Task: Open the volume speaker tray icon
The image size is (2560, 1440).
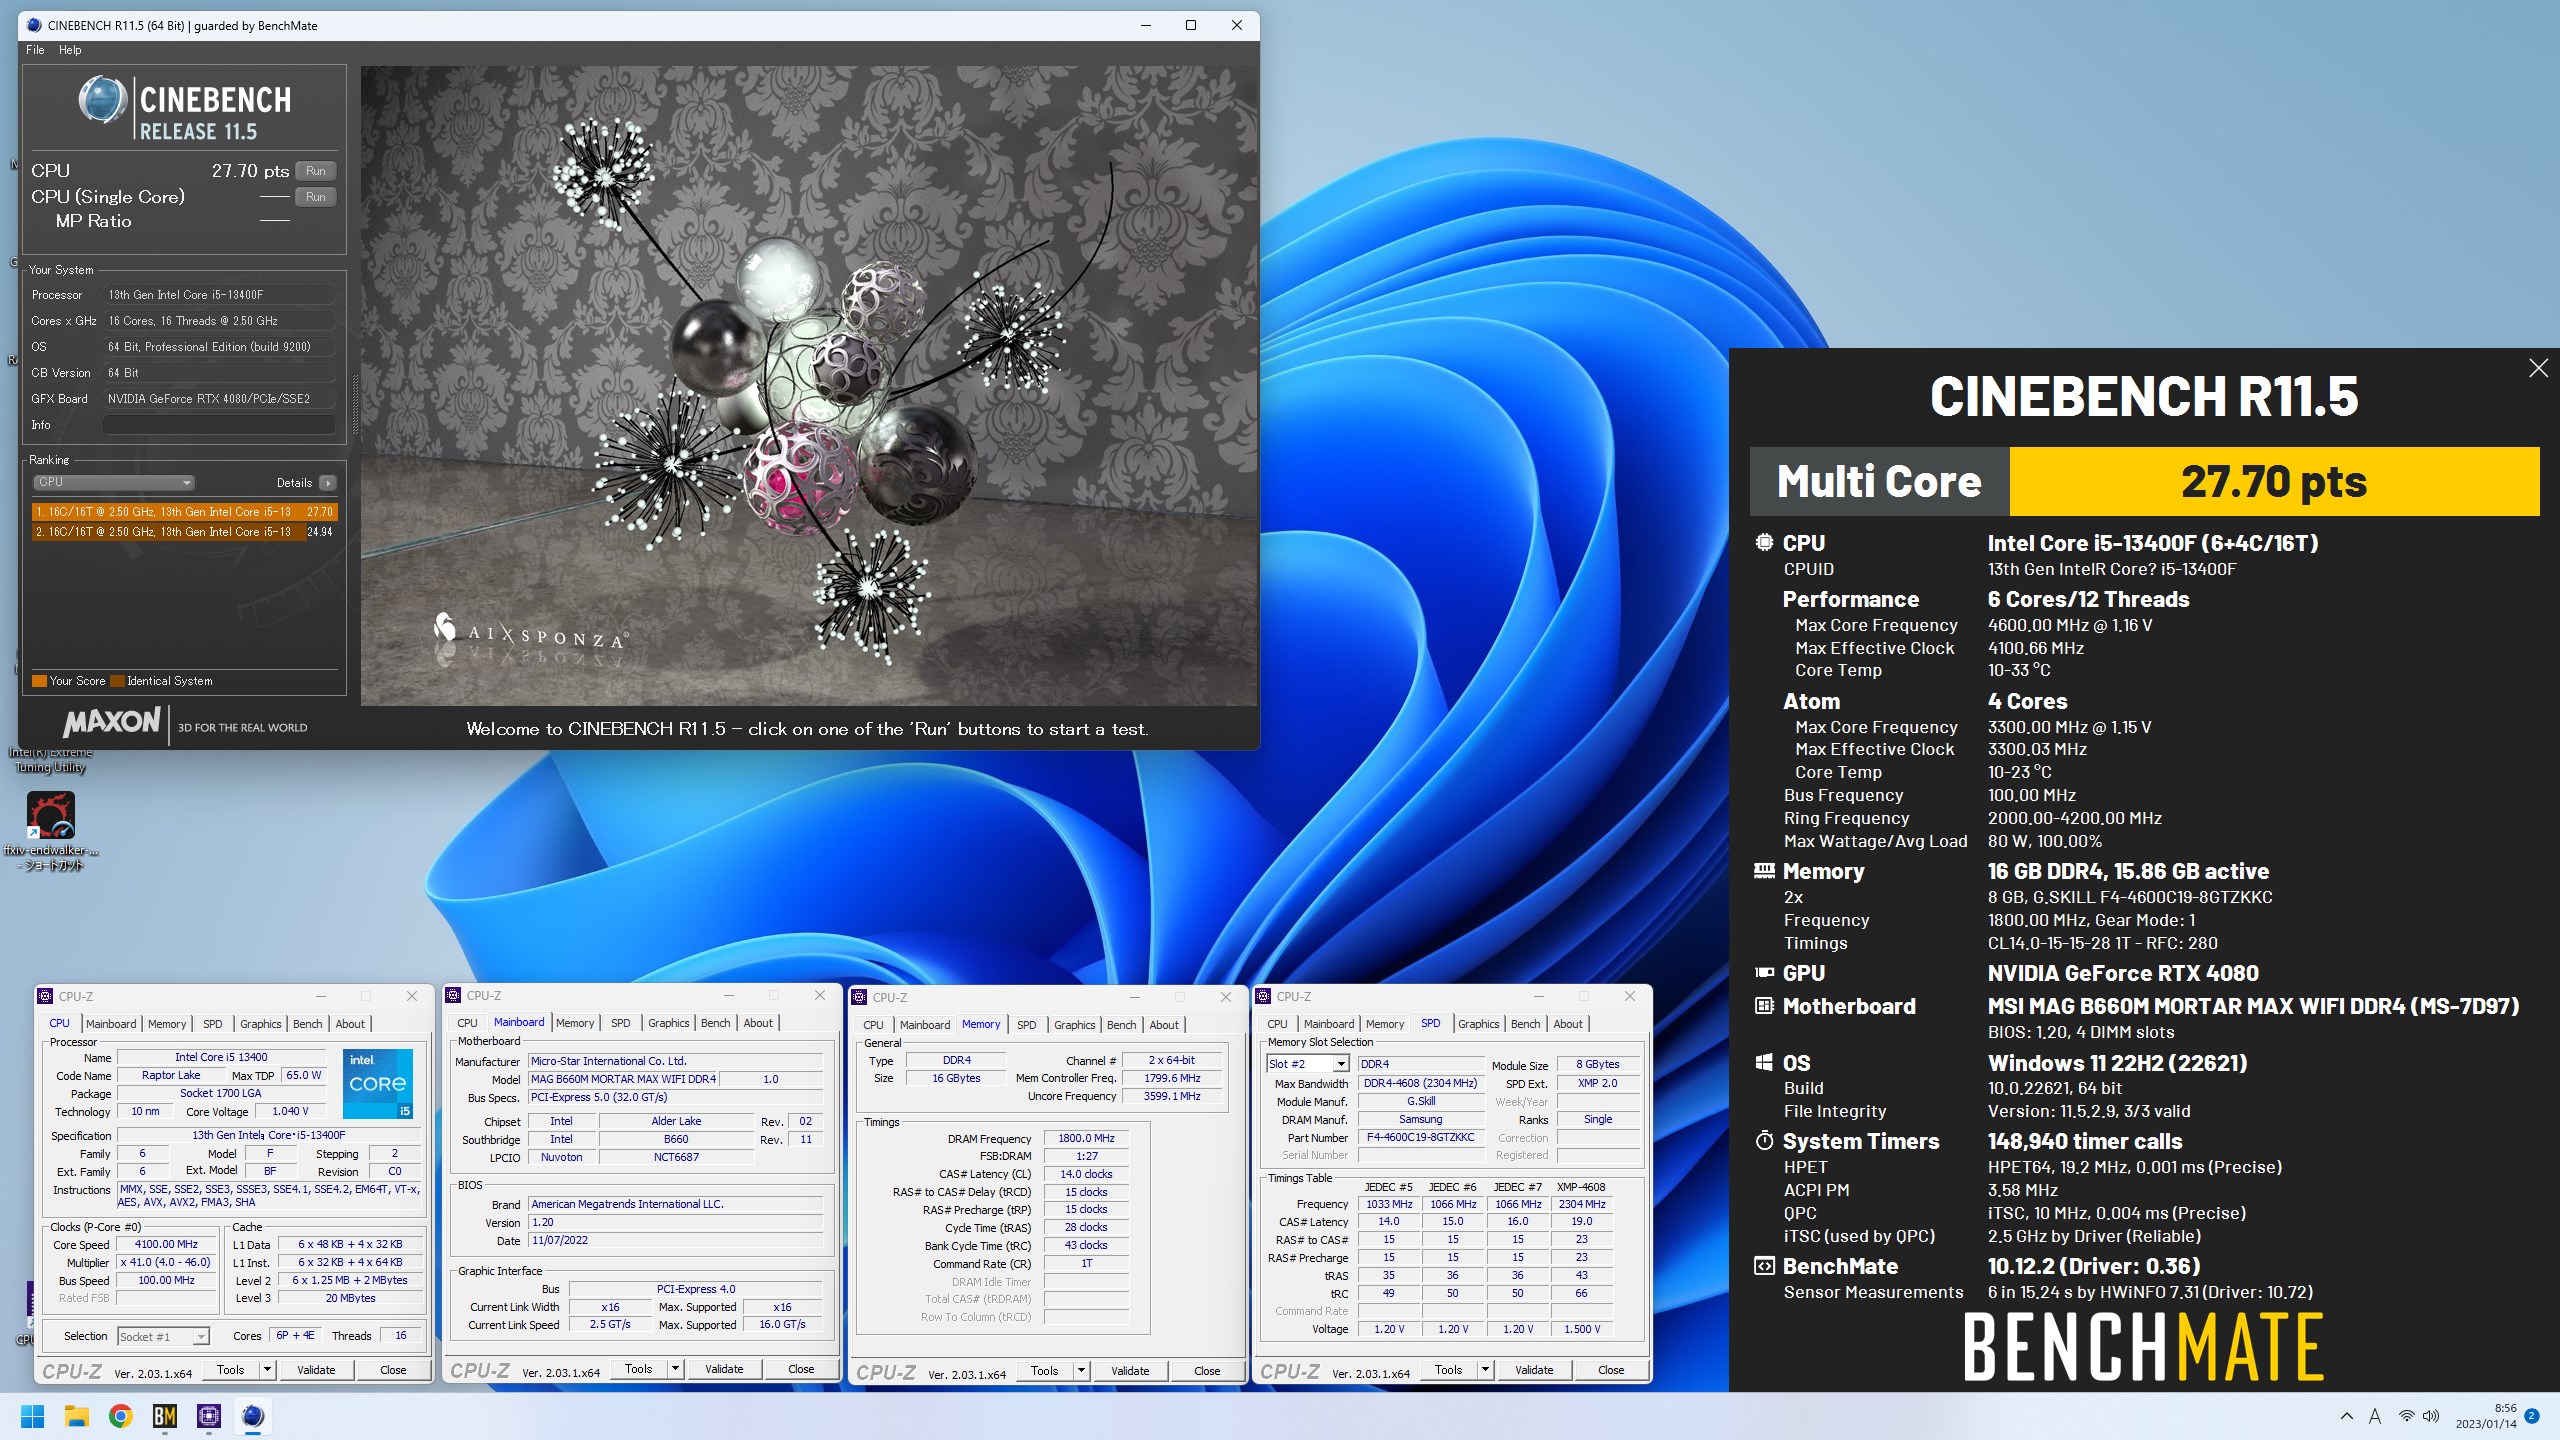Action: pos(2431,1416)
